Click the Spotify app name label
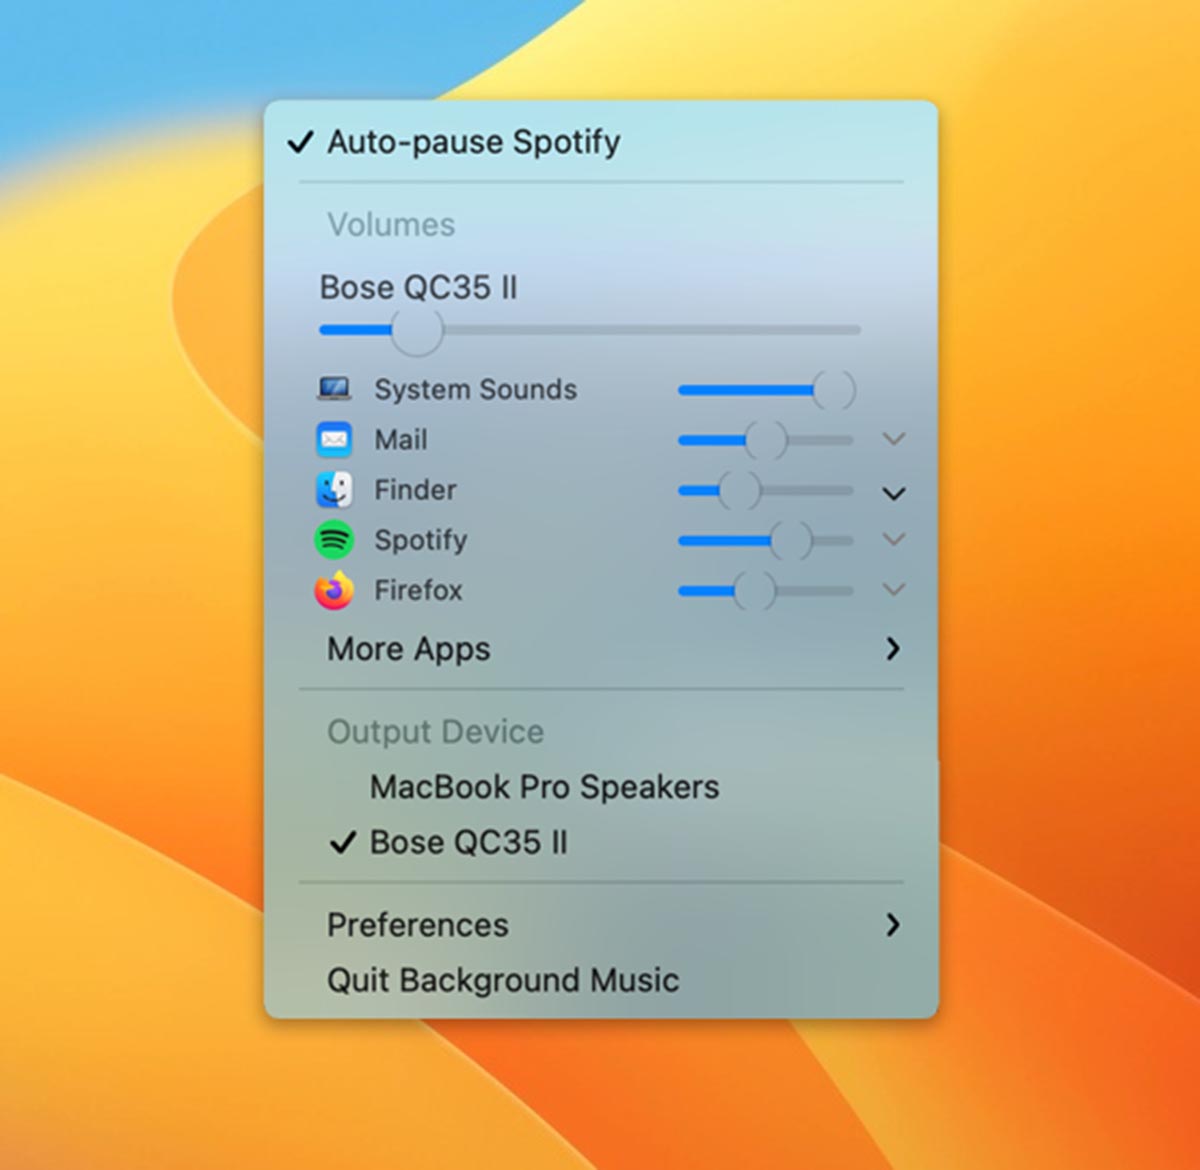 (x=420, y=540)
